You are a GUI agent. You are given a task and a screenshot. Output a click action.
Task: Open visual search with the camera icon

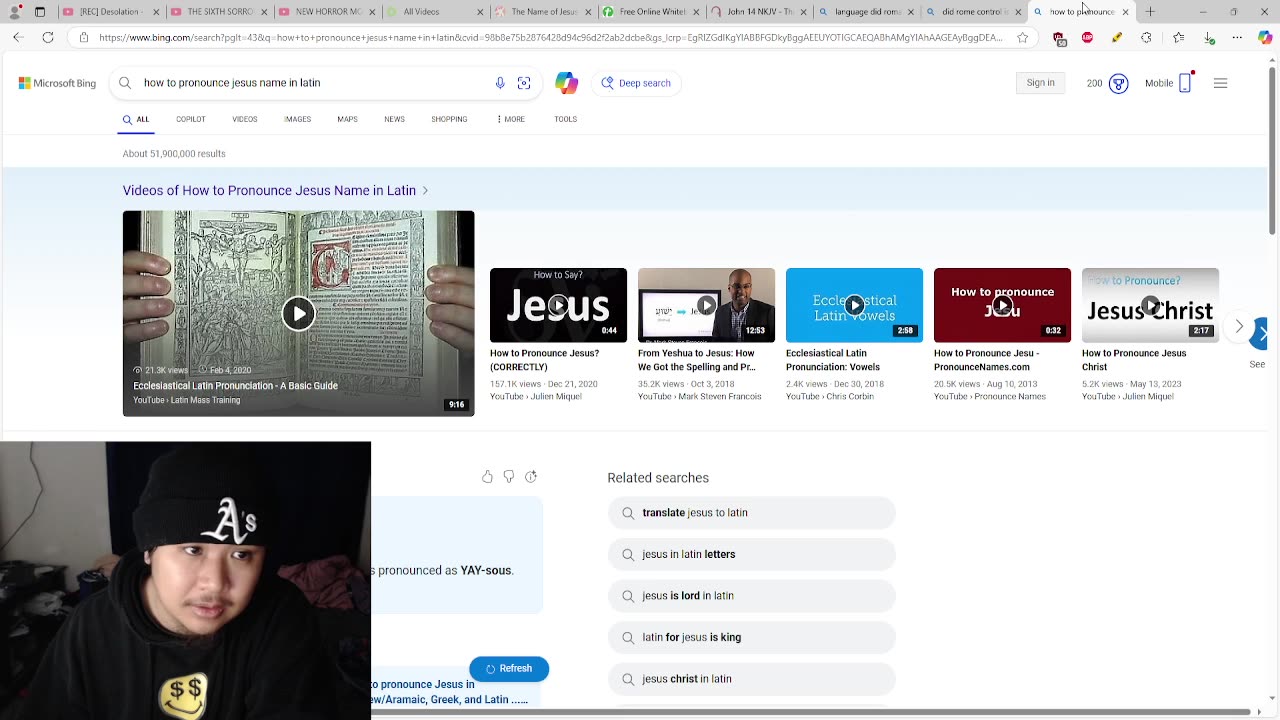[x=524, y=83]
